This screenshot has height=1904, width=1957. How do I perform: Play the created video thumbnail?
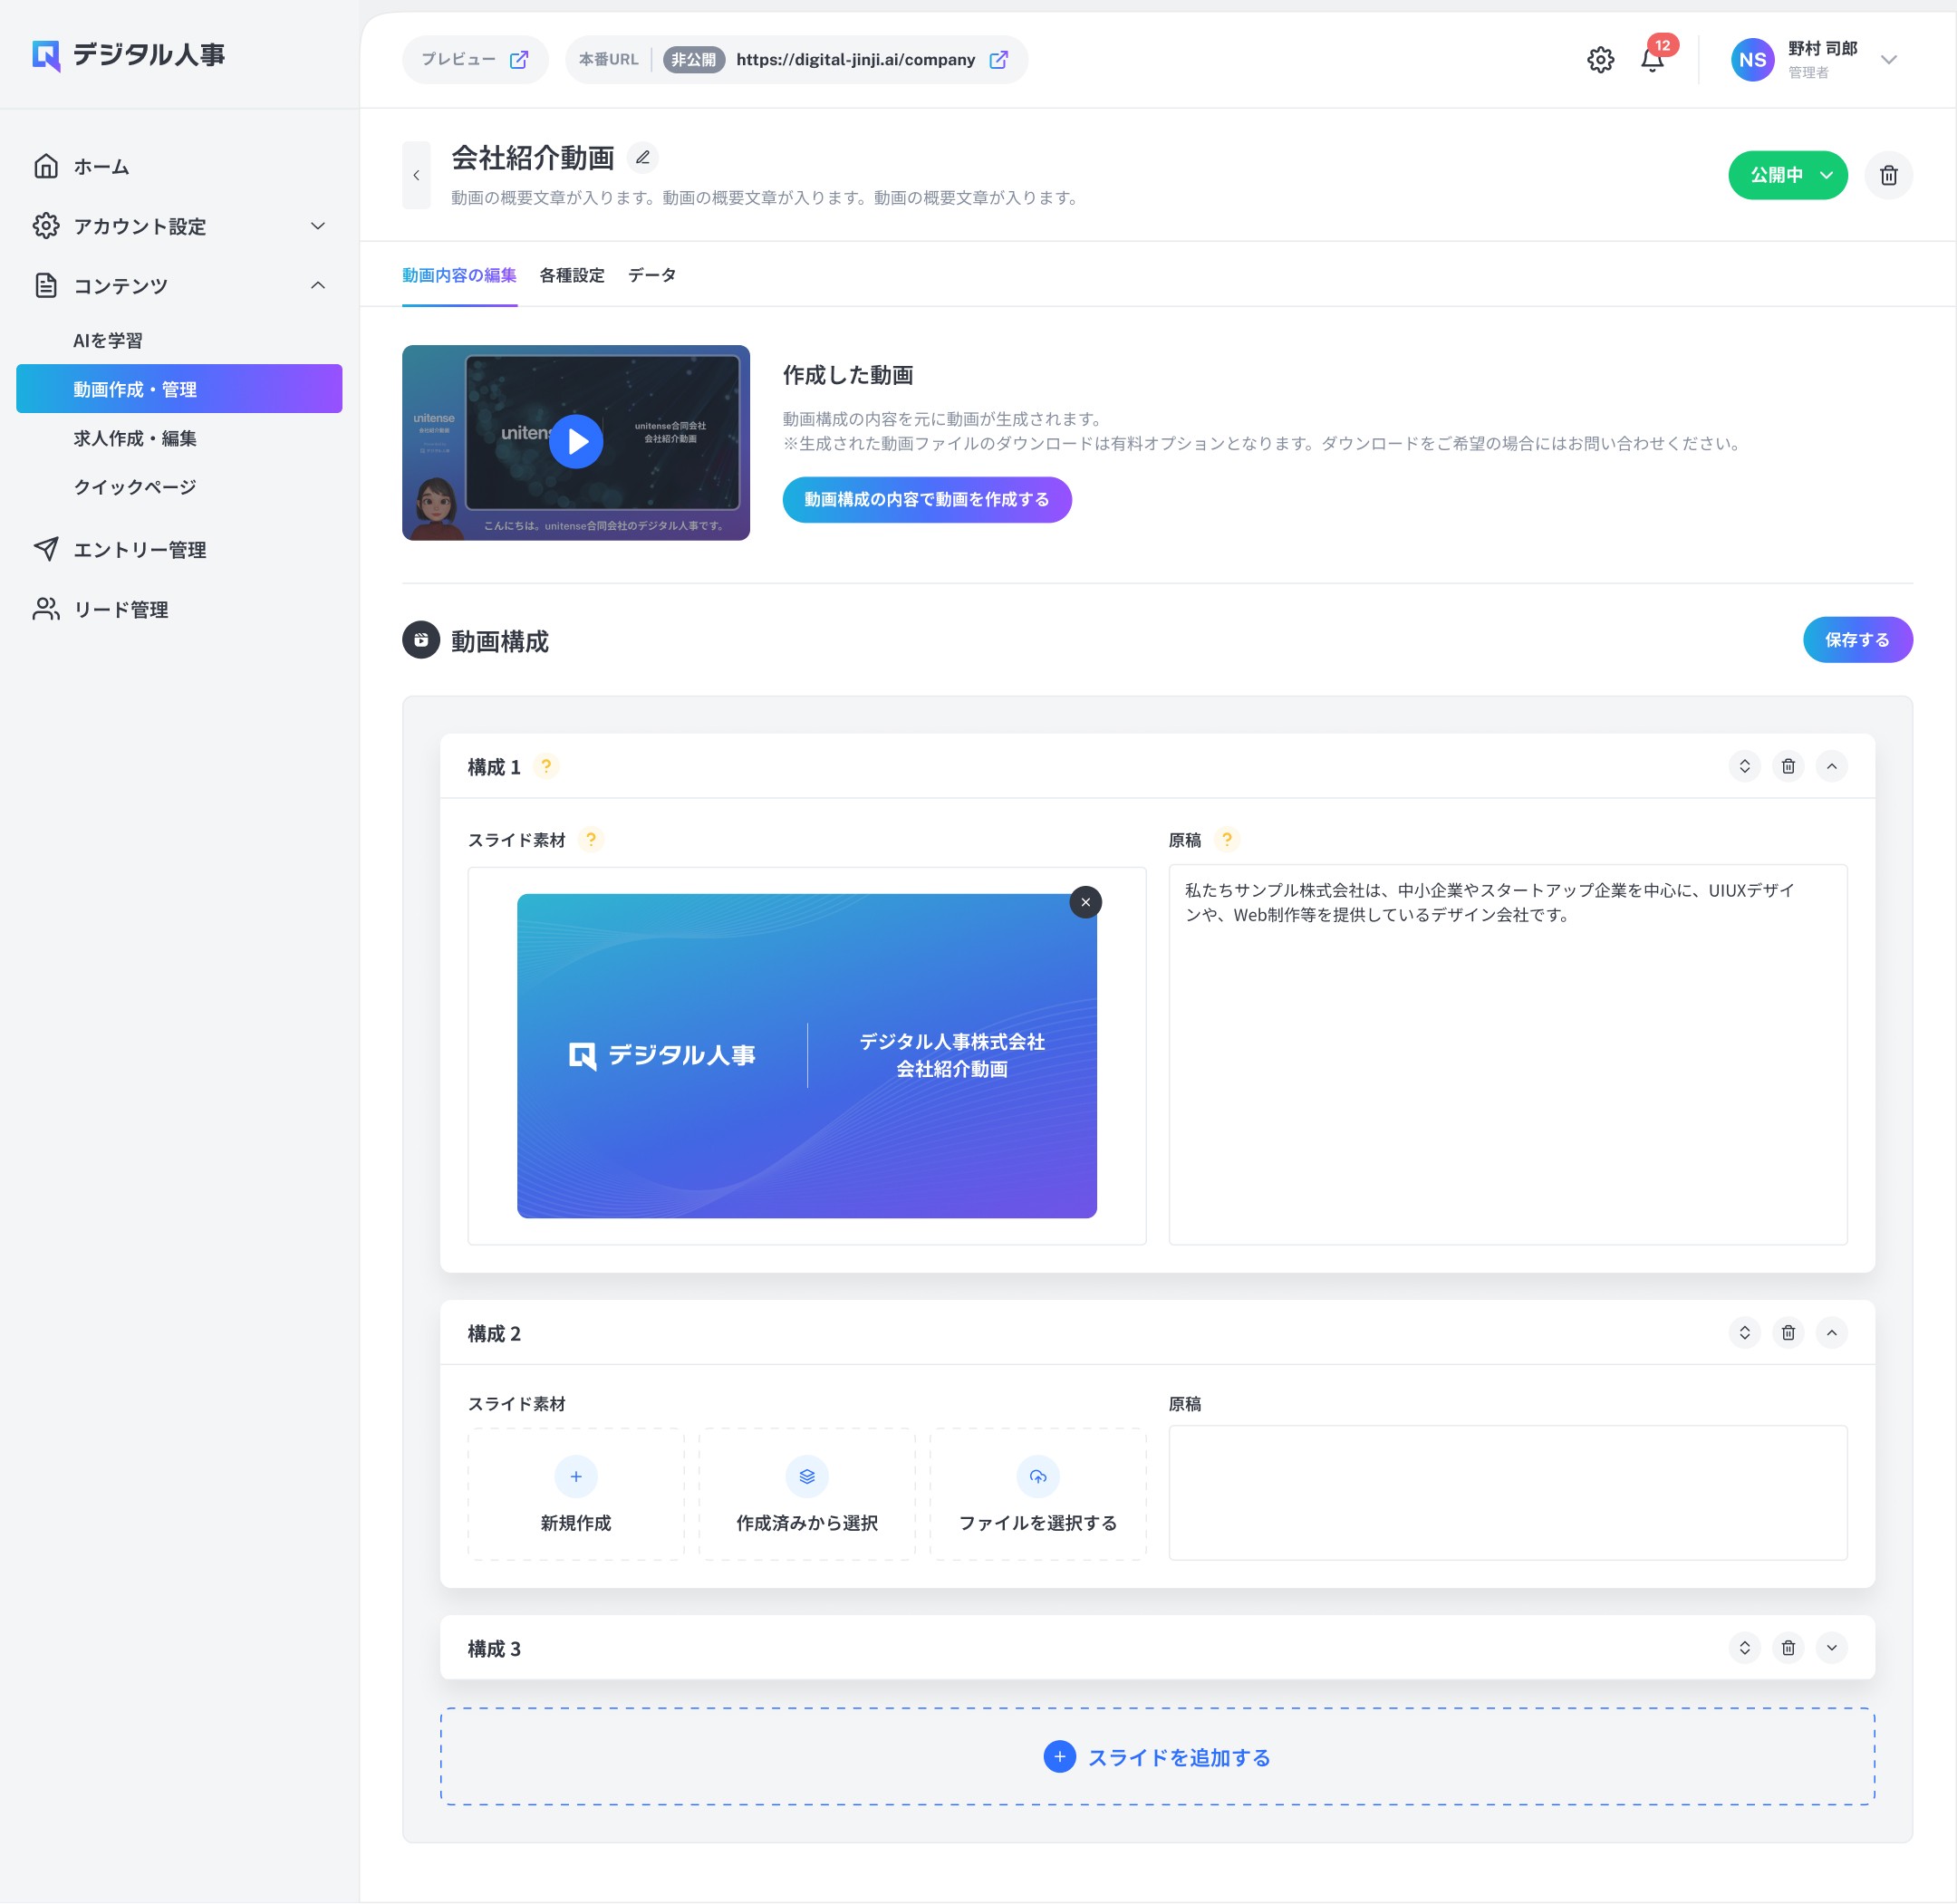[576, 441]
